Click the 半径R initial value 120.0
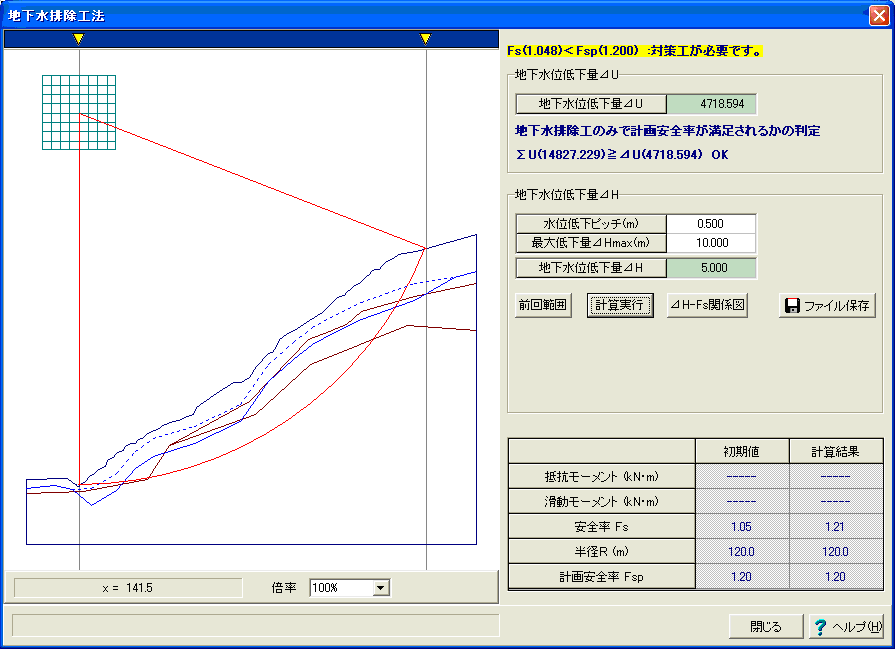Screen dimensions: 895x649 741,552
